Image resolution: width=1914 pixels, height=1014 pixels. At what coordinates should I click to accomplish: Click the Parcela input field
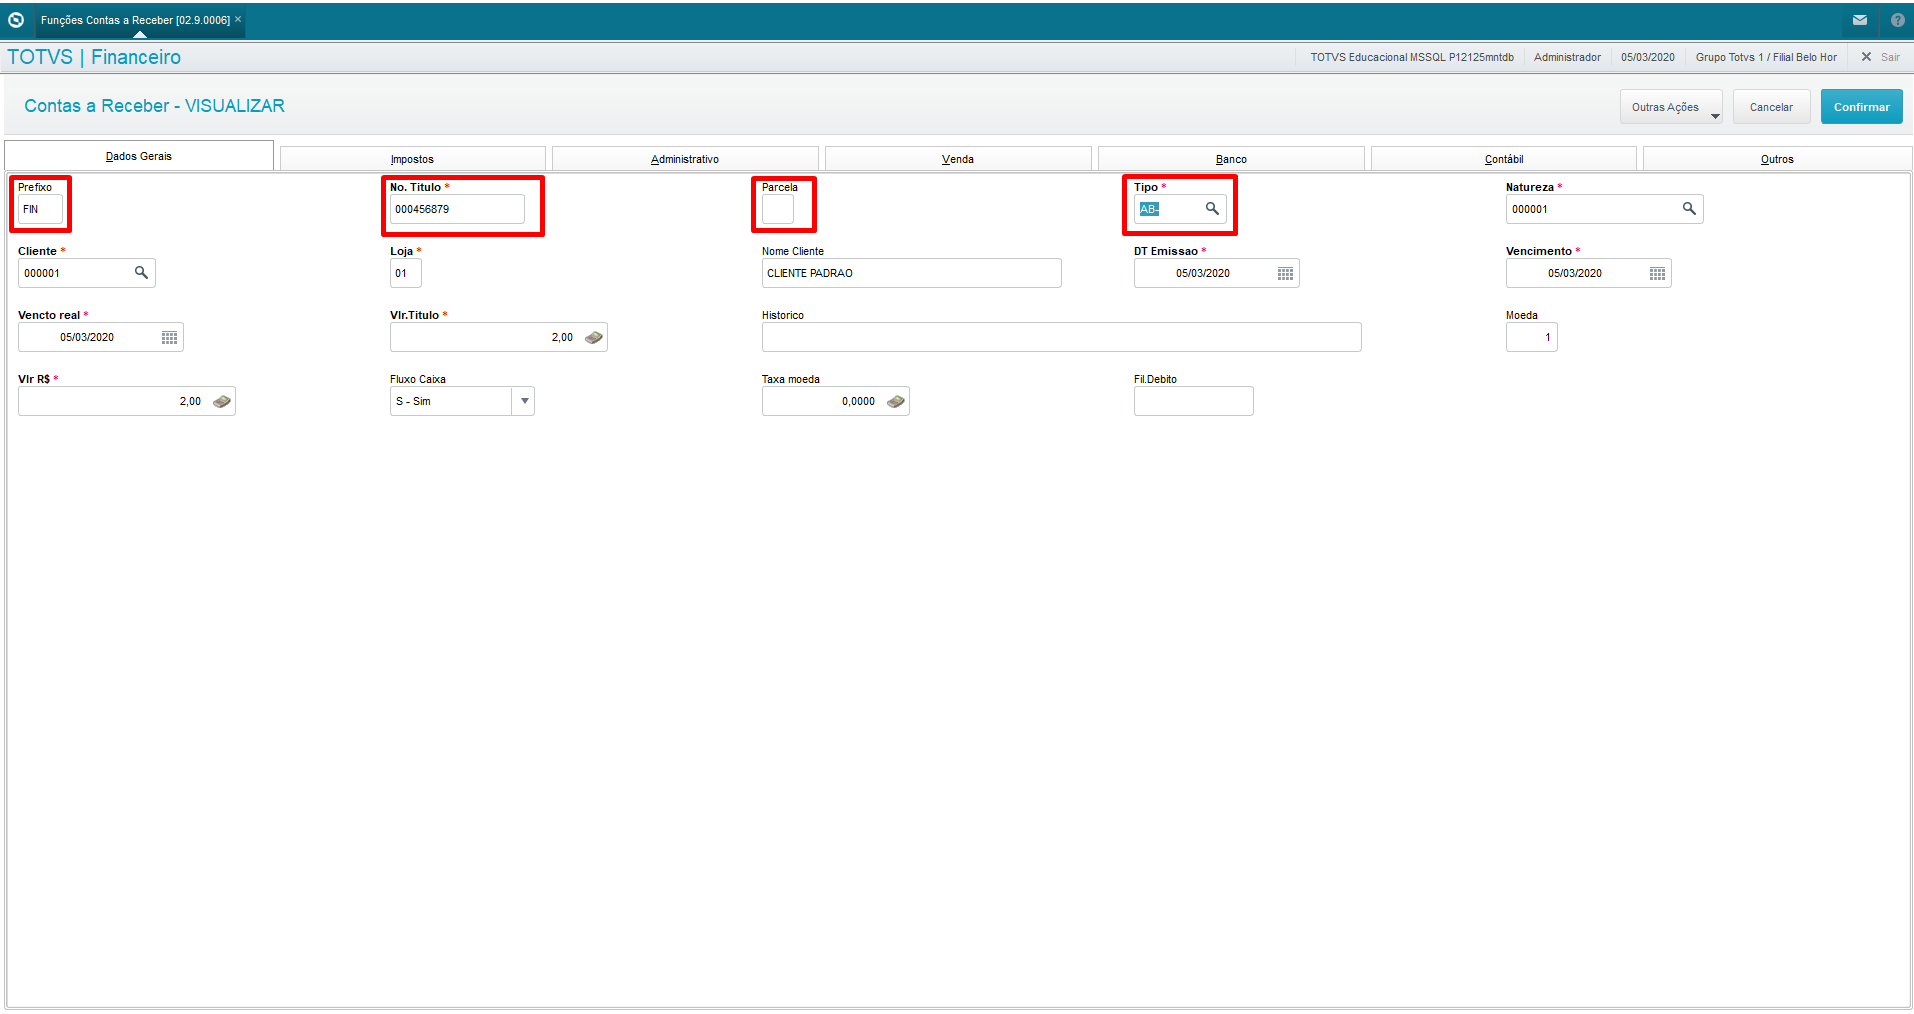(778, 209)
